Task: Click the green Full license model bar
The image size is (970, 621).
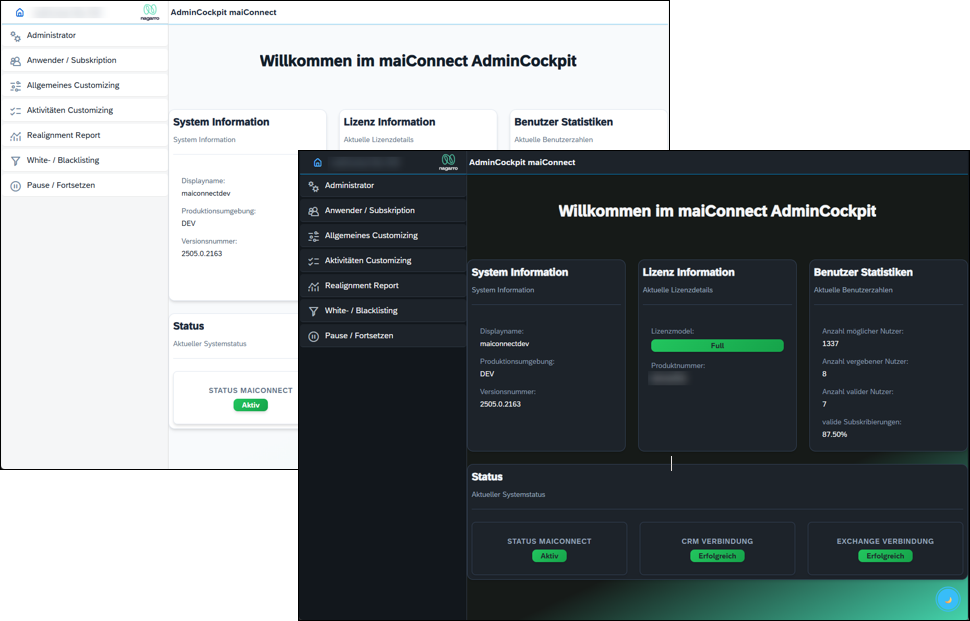Action: click(717, 345)
